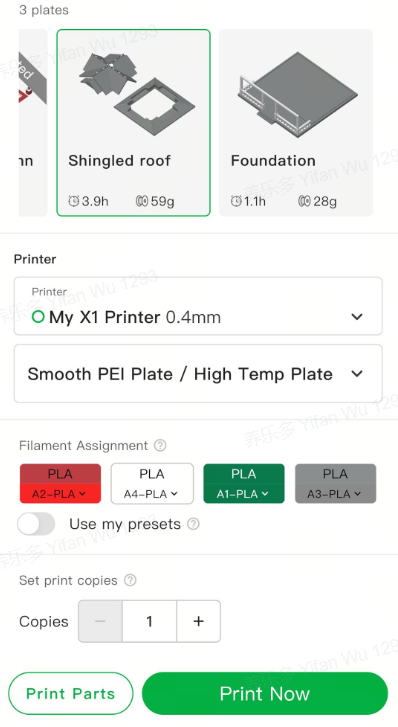Image resolution: width=398 pixels, height=727 pixels.
Task: Click the green printer status circle
Action: [x=38, y=317]
